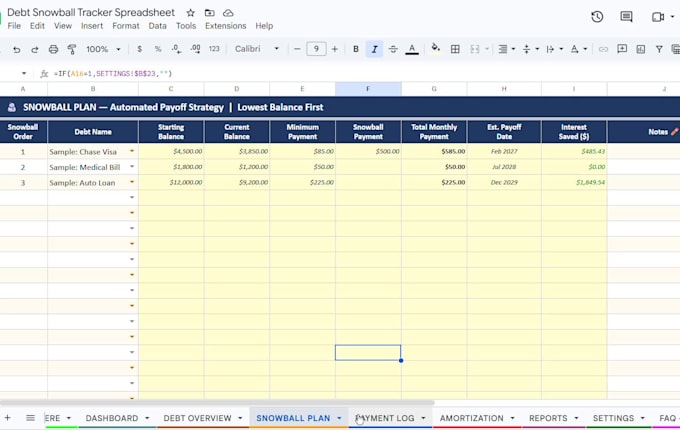Redo the last action
The image size is (680, 431).
pos(35,49)
